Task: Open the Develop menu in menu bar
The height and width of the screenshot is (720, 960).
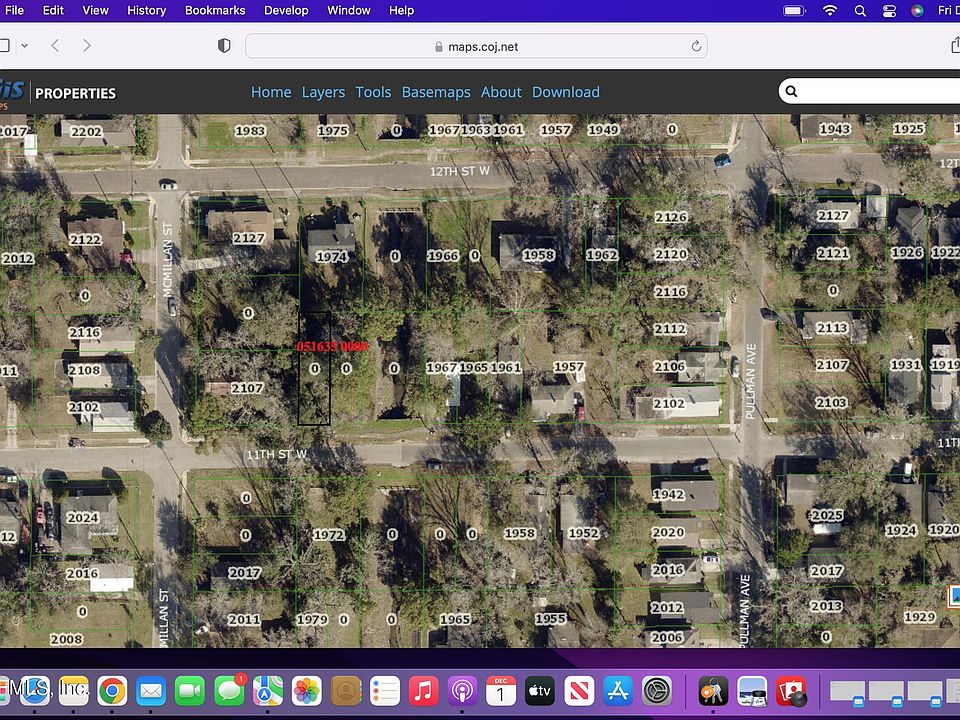Action: (286, 10)
